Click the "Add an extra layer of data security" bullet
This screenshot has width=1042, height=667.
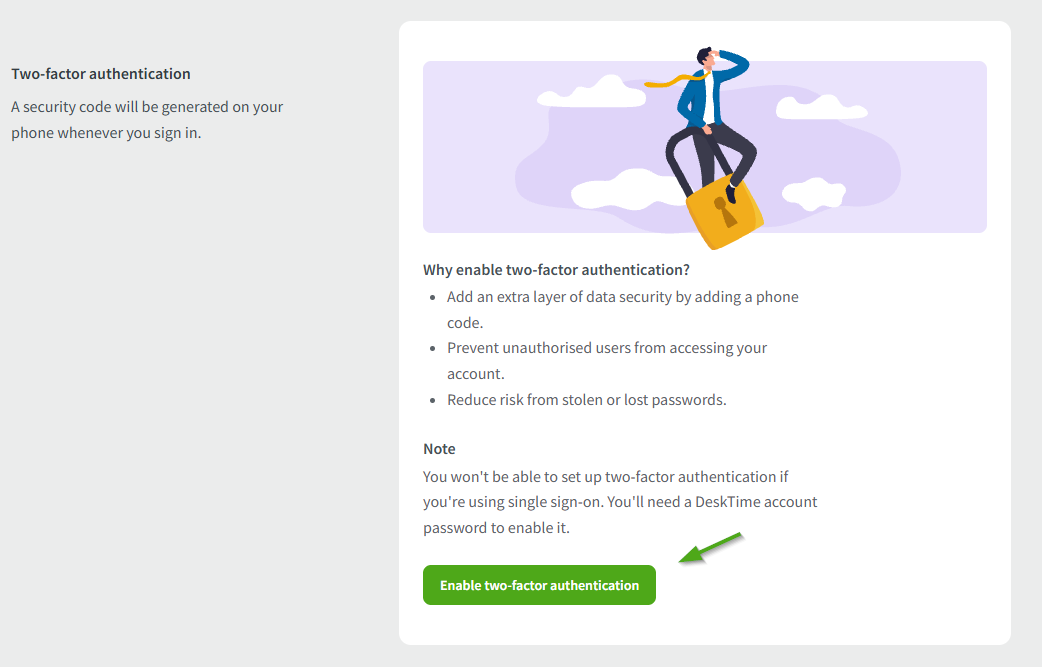[x=622, y=297]
